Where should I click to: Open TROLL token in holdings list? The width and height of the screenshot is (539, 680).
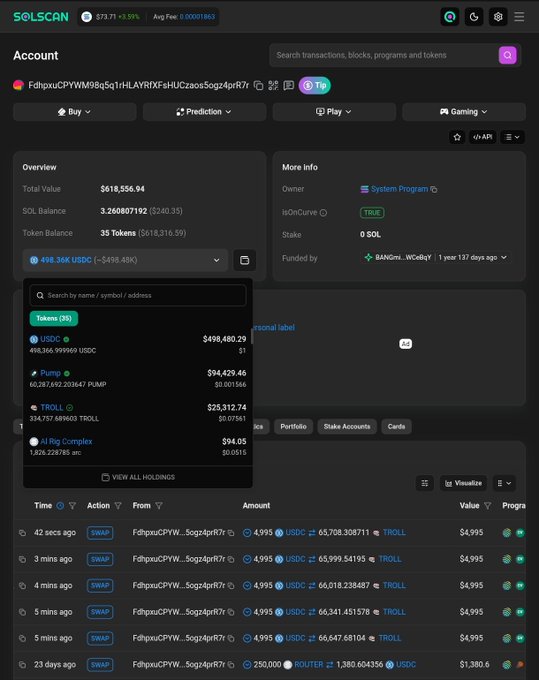pyautogui.click(x=52, y=407)
